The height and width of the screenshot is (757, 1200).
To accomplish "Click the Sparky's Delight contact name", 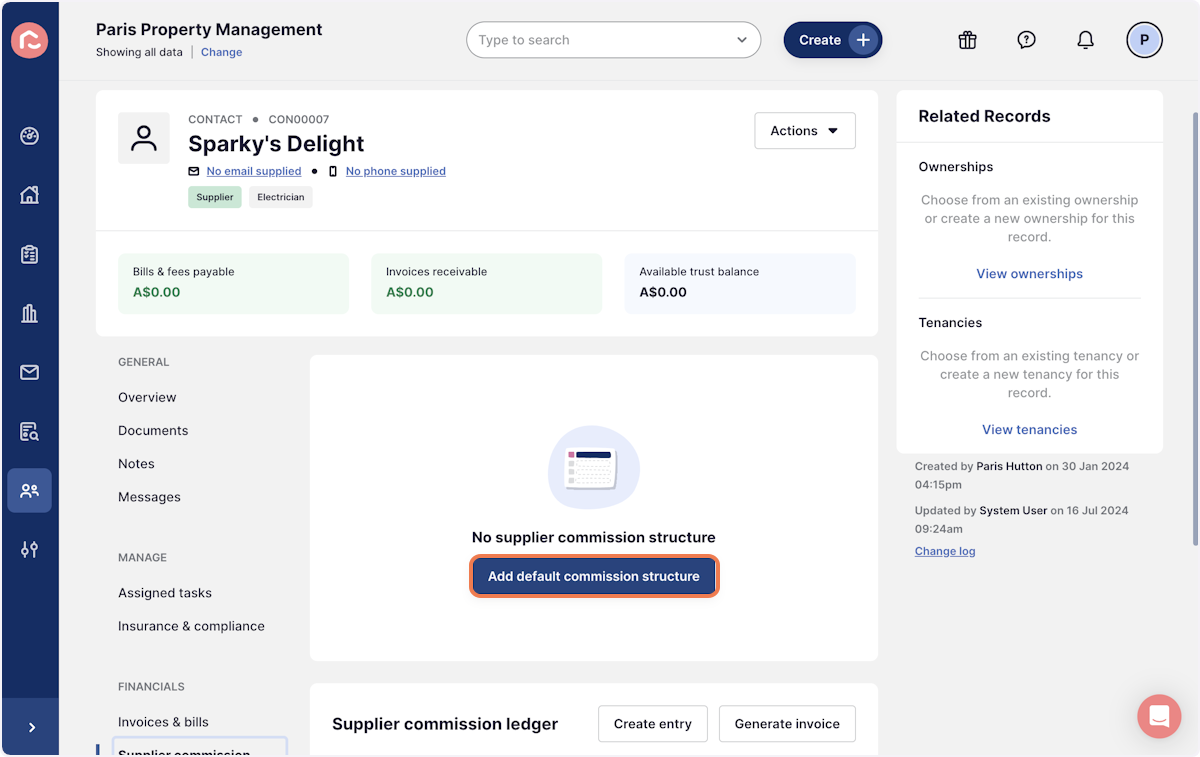I will [276, 143].
